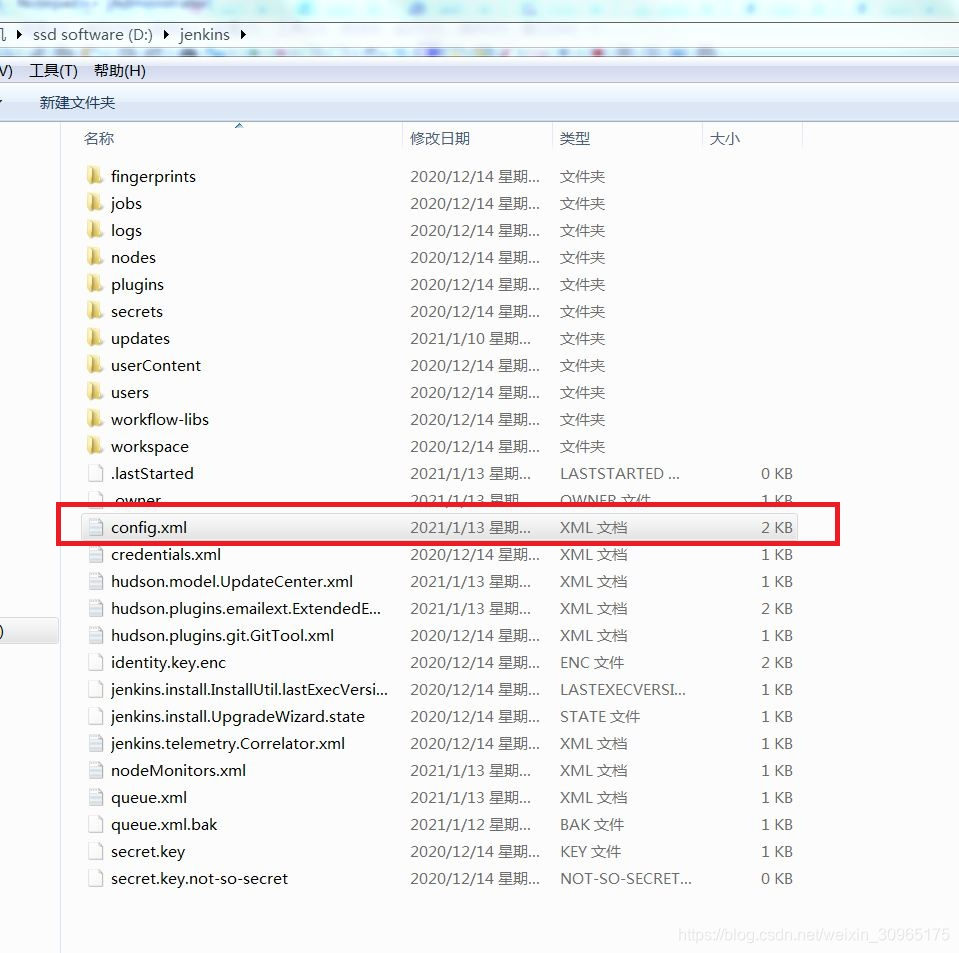Select the plugins folder name
The height and width of the screenshot is (953, 959).
click(x=138, y=284)
